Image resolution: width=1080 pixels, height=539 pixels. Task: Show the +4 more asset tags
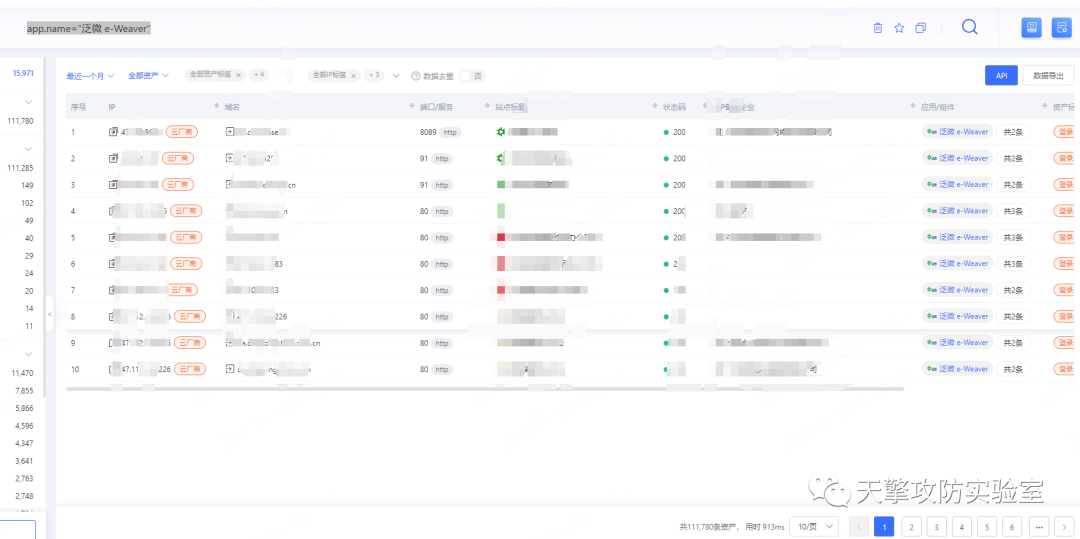259,75
